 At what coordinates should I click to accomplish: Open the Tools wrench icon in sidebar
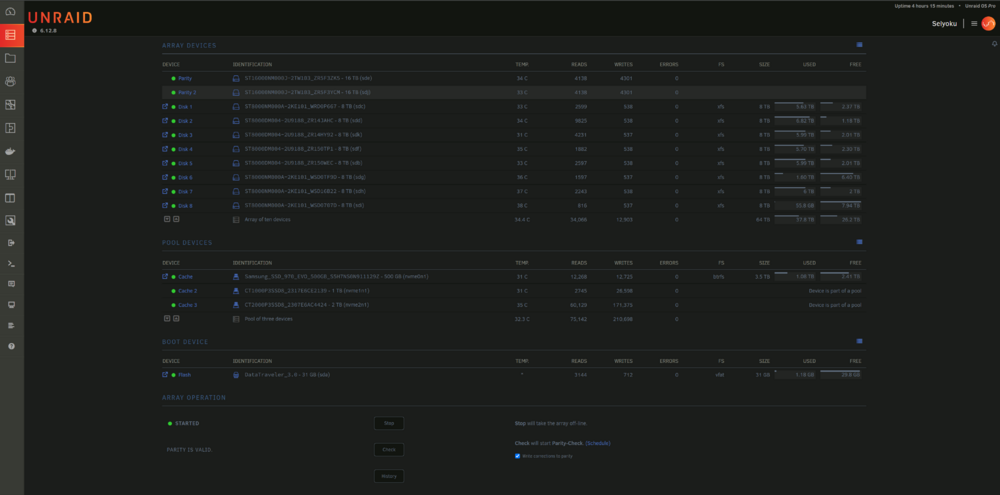10,221
